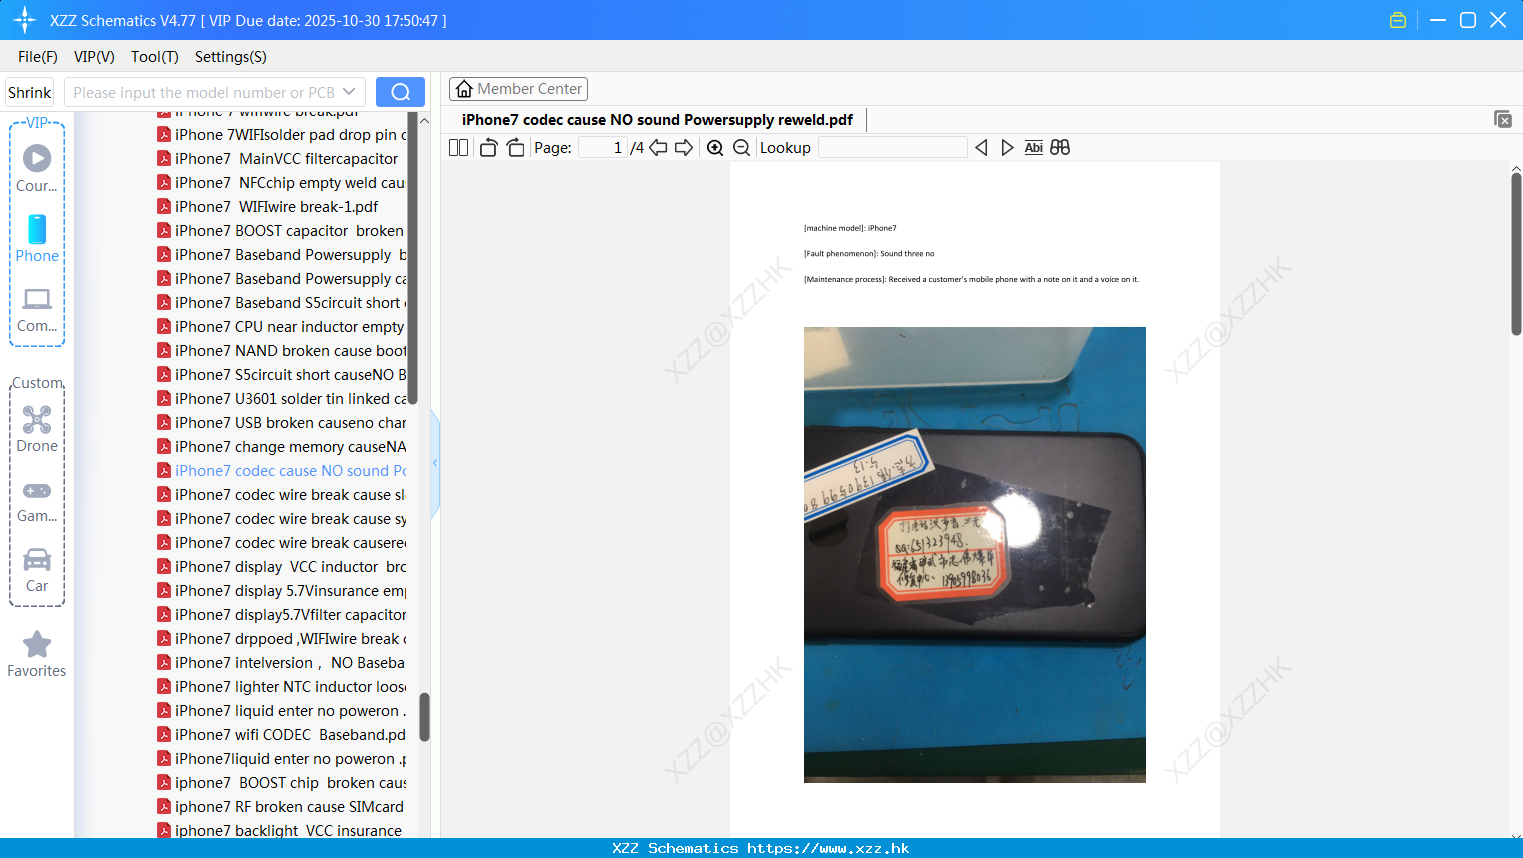The width and height of the screenshot is (1523, 858).
Task: Open 'iPhone7 drppoed ,WIFIwire break' file
Action: 282,639
